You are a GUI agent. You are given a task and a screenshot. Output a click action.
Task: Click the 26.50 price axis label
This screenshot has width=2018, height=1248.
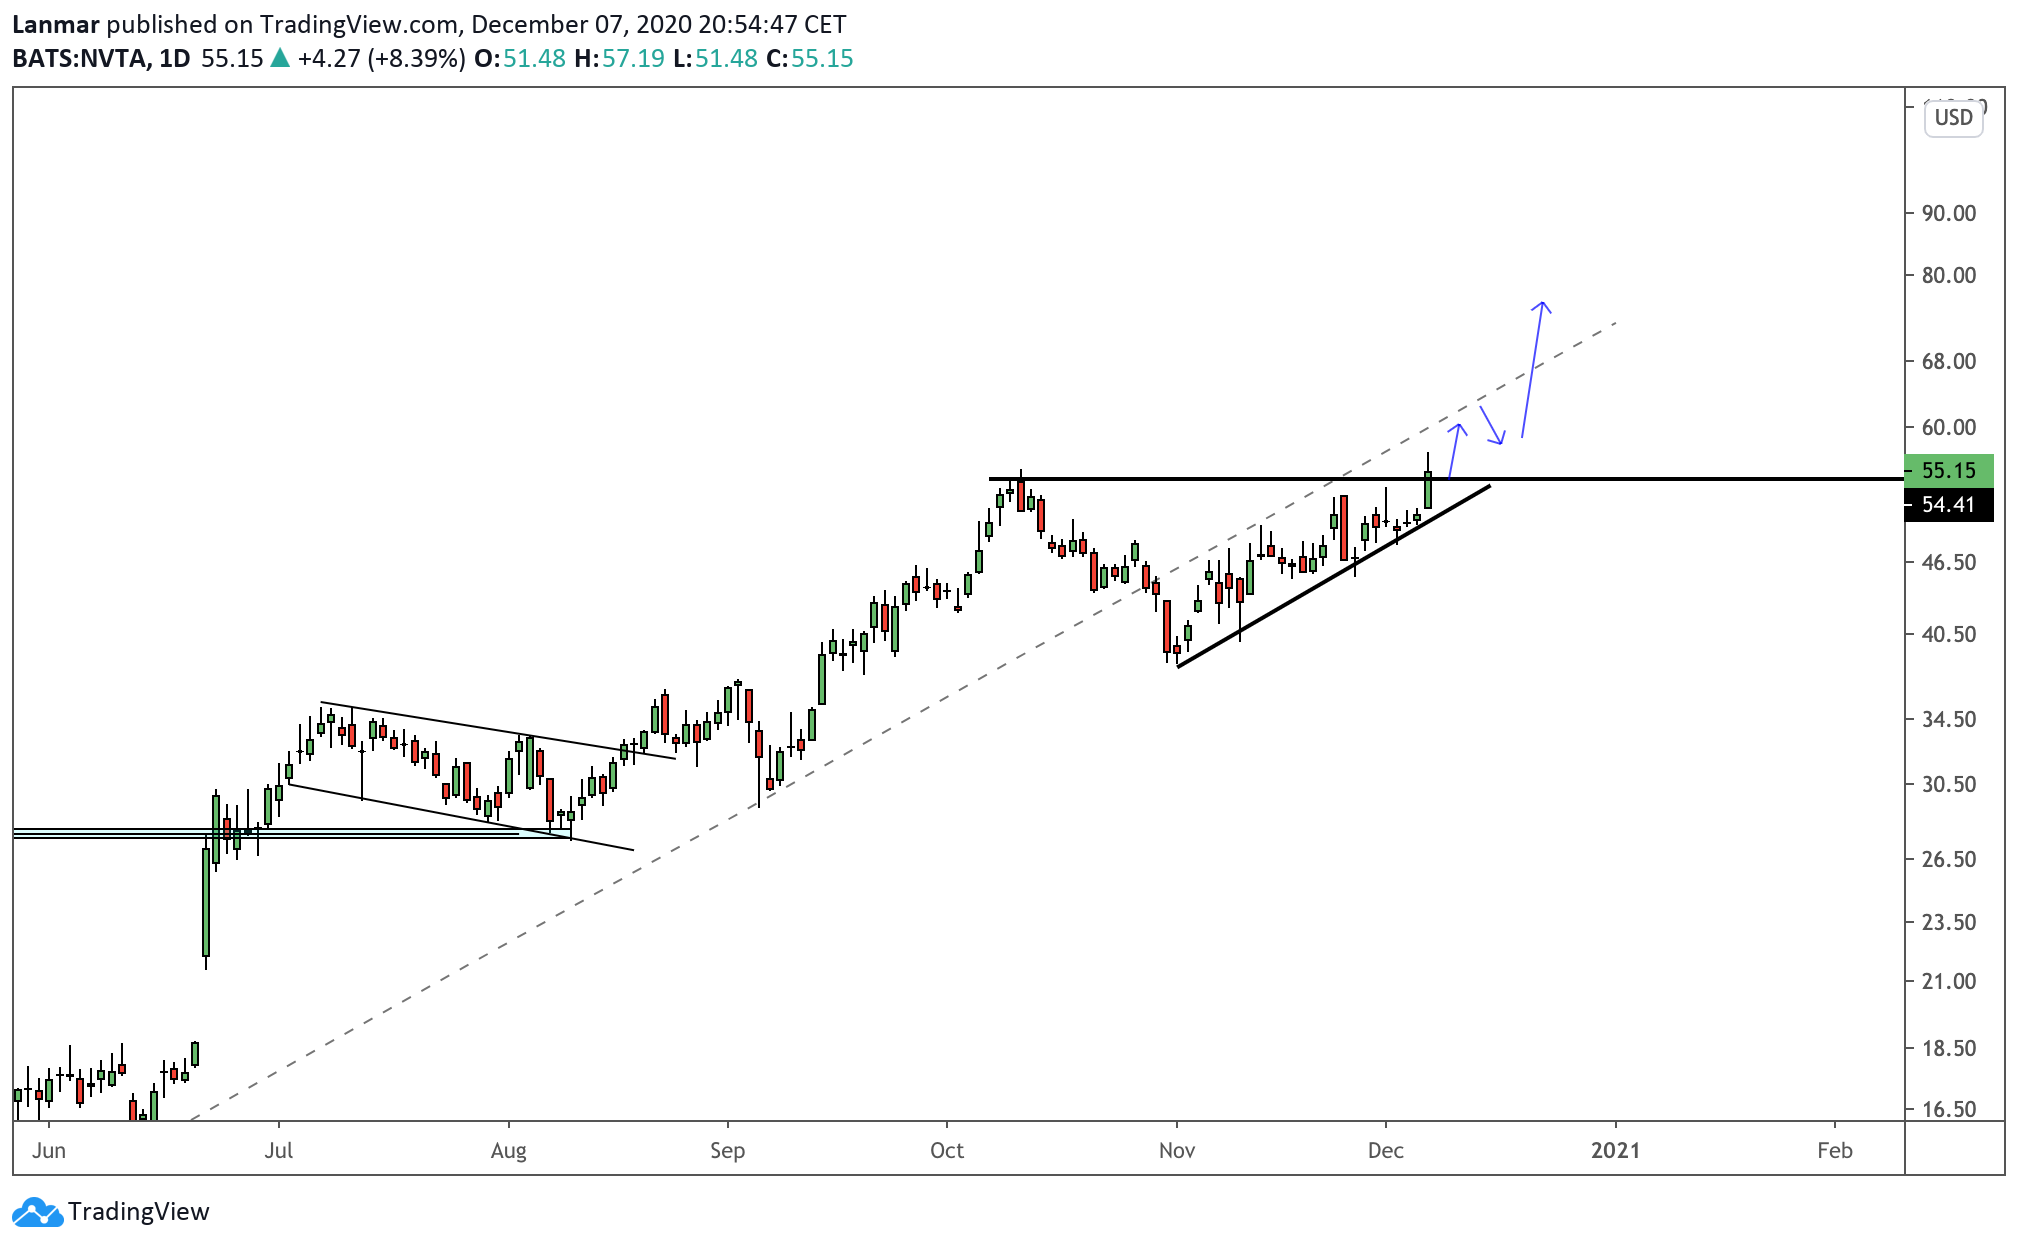click(x=1949, y=859)
